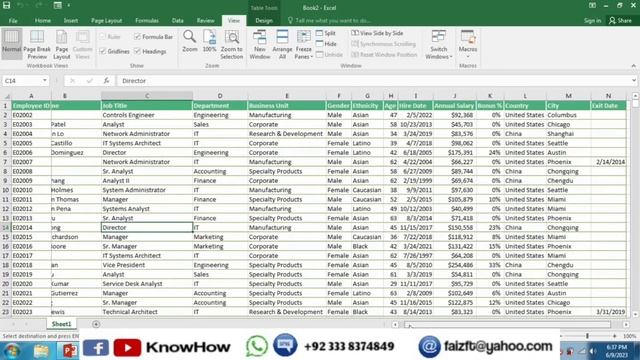
Task: Select the Vice President cell
Action: 147,265
